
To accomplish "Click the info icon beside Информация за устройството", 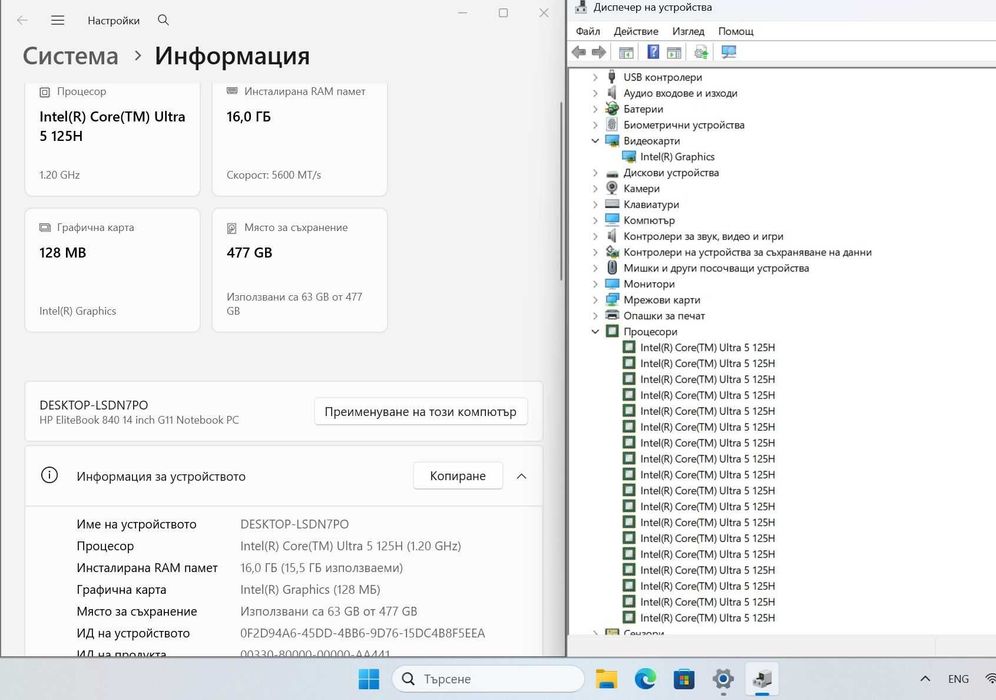I will (x=49, y=475).
